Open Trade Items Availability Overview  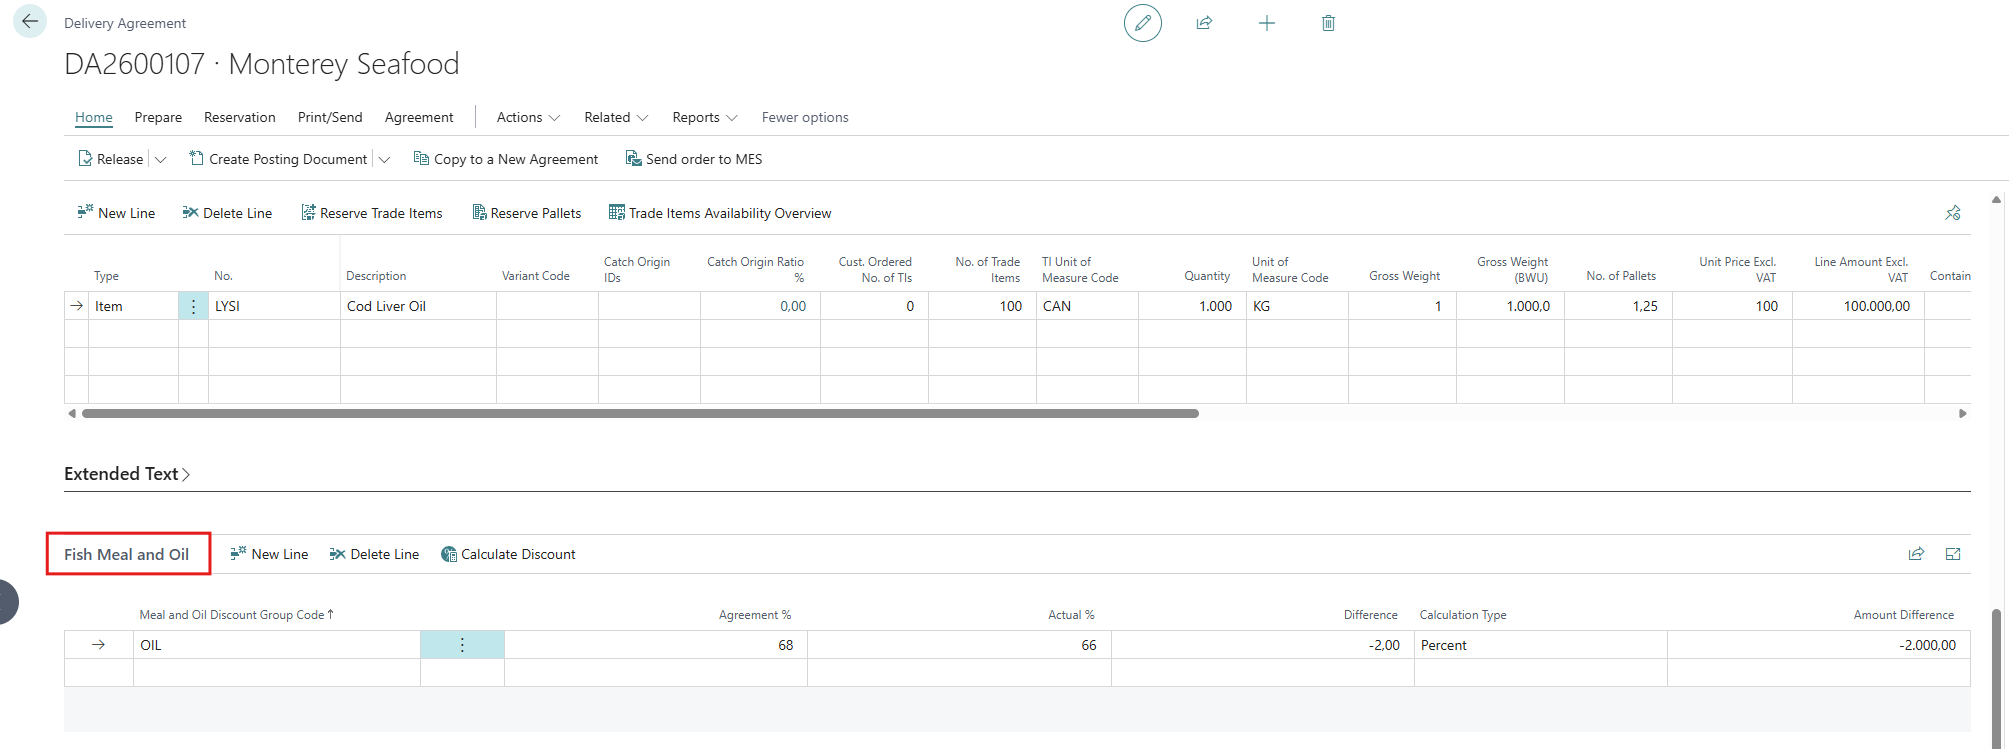[x=720, y=213]
